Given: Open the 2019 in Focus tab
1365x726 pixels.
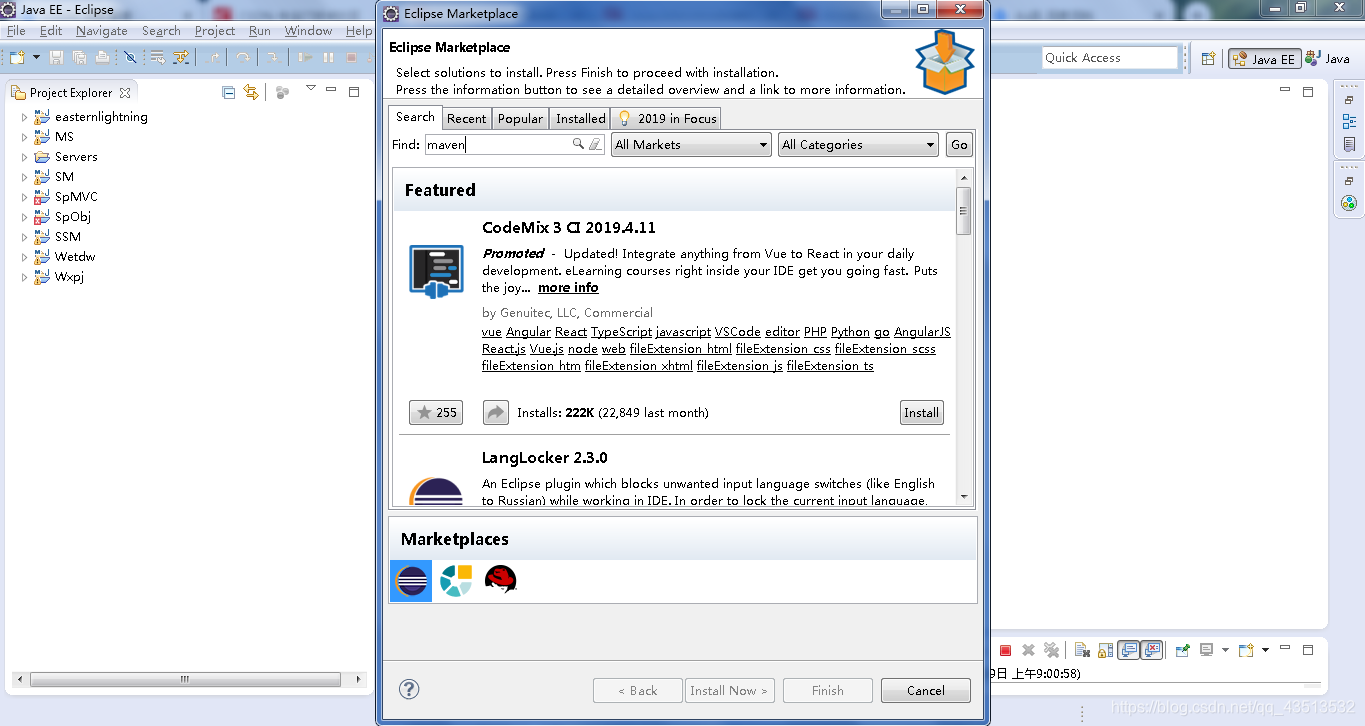Looking at the screenshot, I should pos(666,118).
